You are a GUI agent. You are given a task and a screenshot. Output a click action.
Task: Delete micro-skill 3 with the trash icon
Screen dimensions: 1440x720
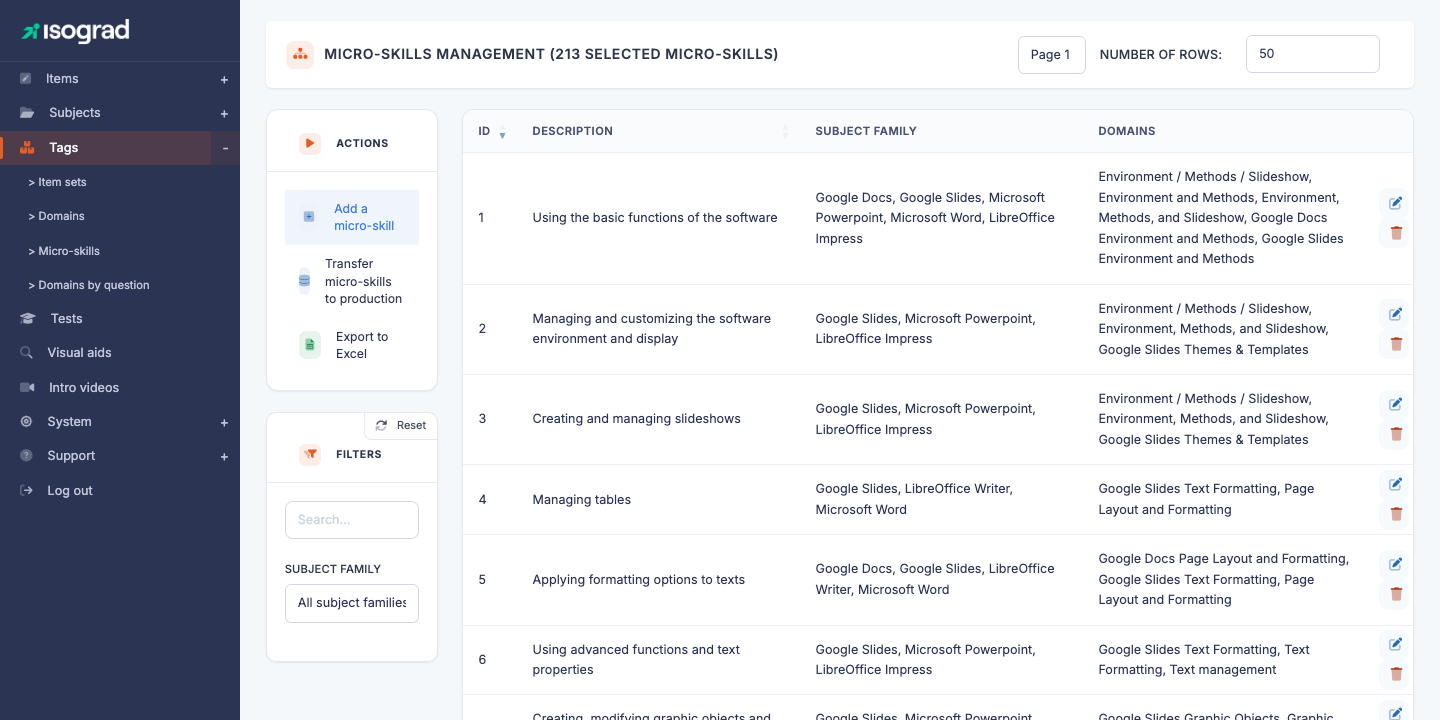point(1396,434)
